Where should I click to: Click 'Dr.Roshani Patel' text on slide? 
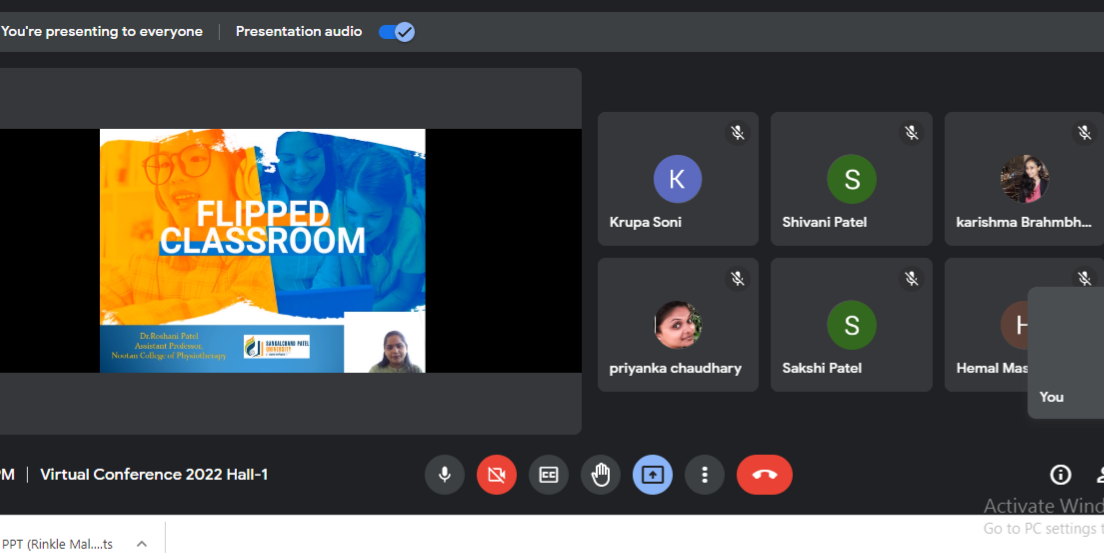170,336
